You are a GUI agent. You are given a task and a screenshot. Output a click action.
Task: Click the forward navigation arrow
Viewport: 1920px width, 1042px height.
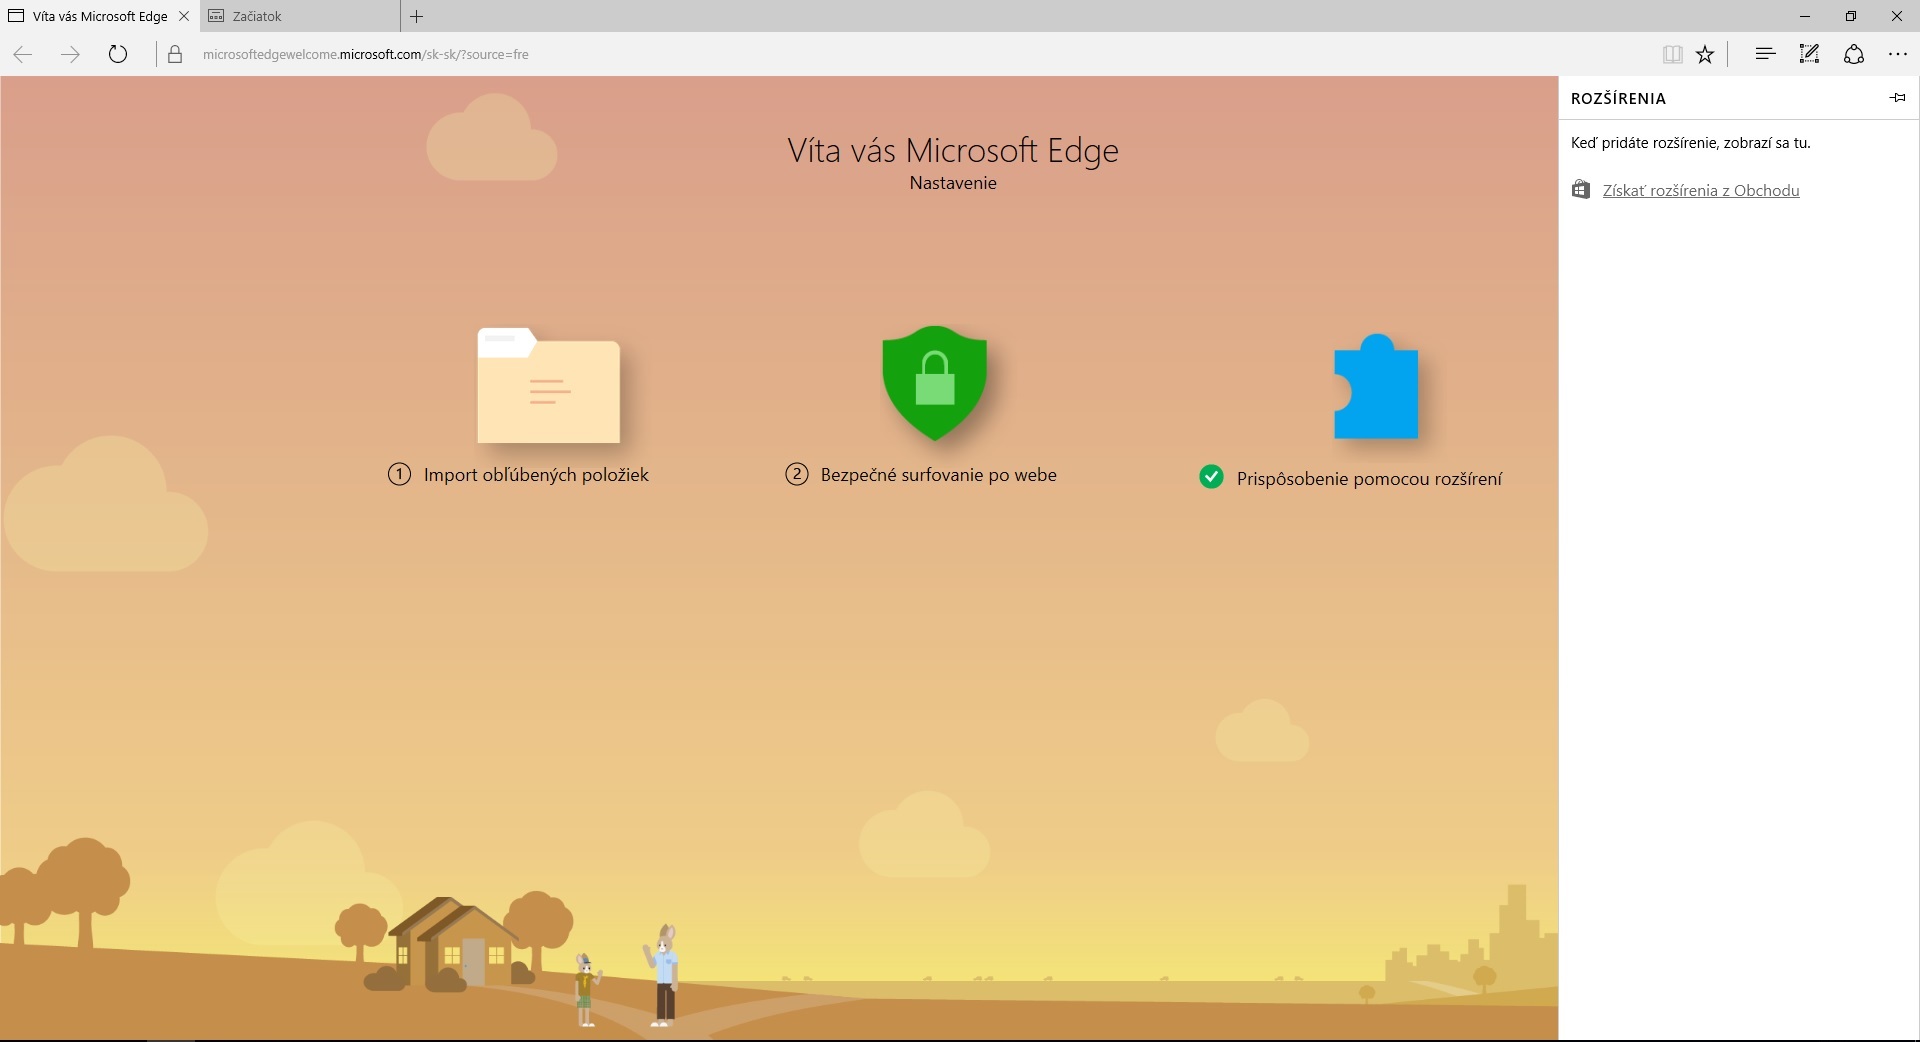pos(70,54)
